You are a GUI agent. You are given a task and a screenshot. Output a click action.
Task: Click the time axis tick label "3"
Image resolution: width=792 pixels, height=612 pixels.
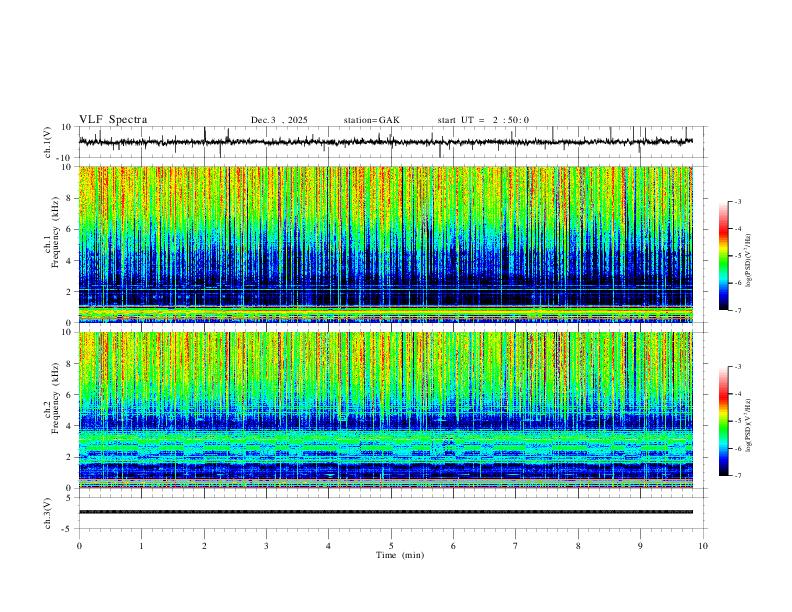coord(266,546)
